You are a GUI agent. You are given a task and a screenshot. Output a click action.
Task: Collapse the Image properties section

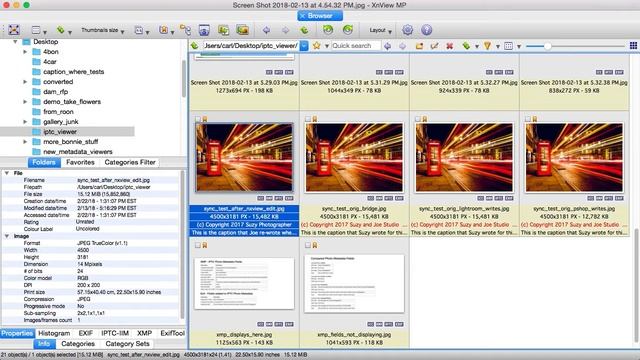pos(7,236)
